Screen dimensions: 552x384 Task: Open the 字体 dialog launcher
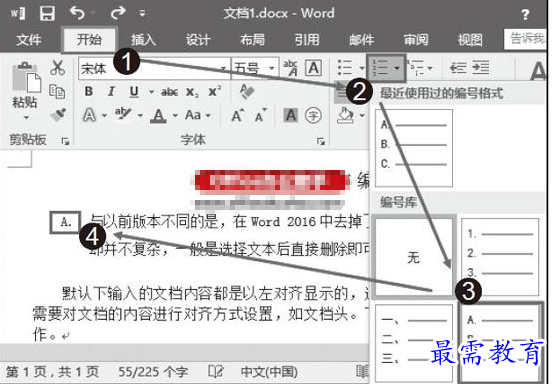pyautogui.click(x=320, y=141)
